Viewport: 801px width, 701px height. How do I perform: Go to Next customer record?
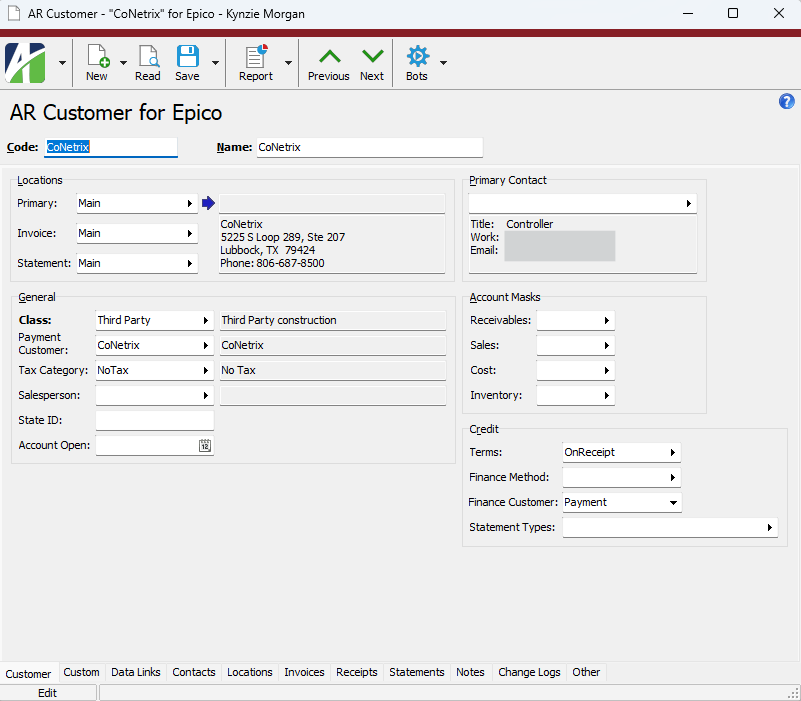point(372,62)
